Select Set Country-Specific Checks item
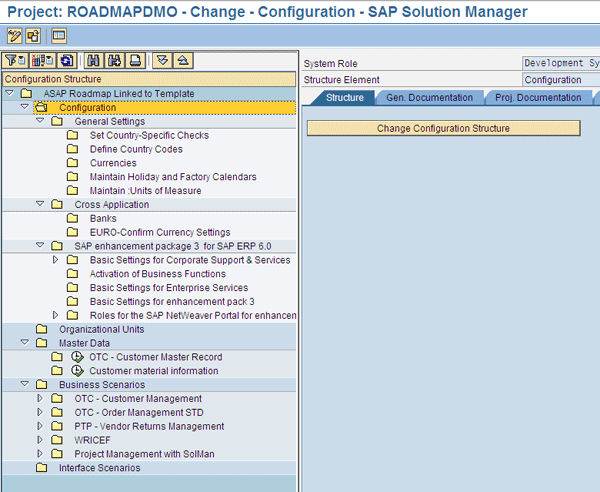Image resolution: width=600 pixels, height=492 pixels. pyautogui.click(x=149, y=135)
